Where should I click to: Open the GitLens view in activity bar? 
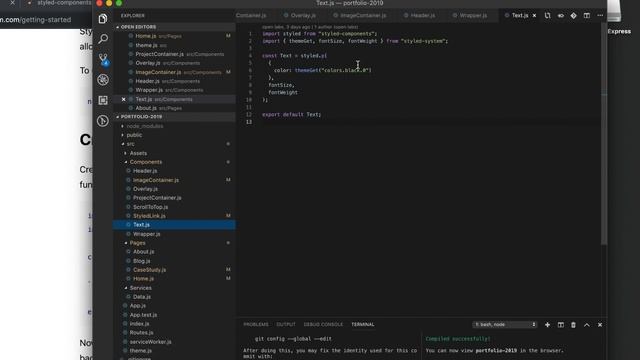[x=103, y=121]
